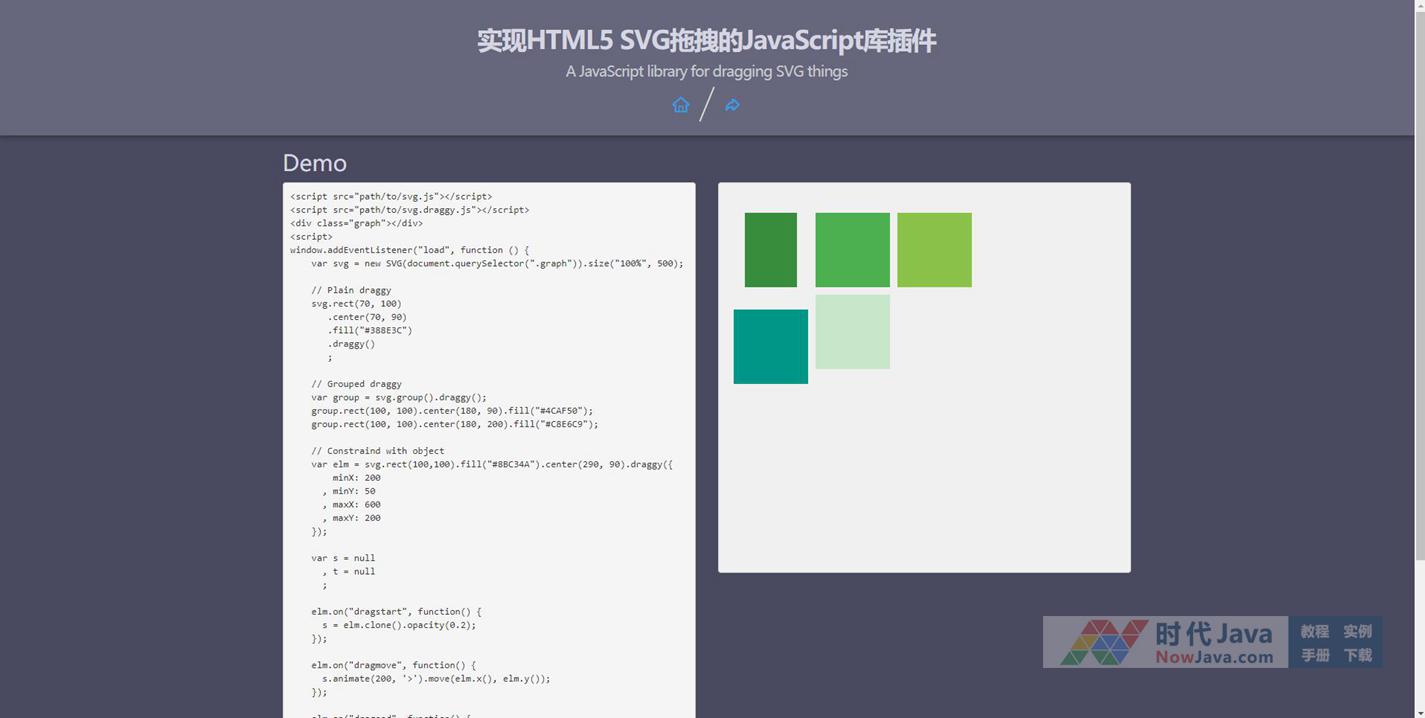This screenshot has height=718, width=1425.
Task: Select the dark green rectangle
Action: (771, 250)
